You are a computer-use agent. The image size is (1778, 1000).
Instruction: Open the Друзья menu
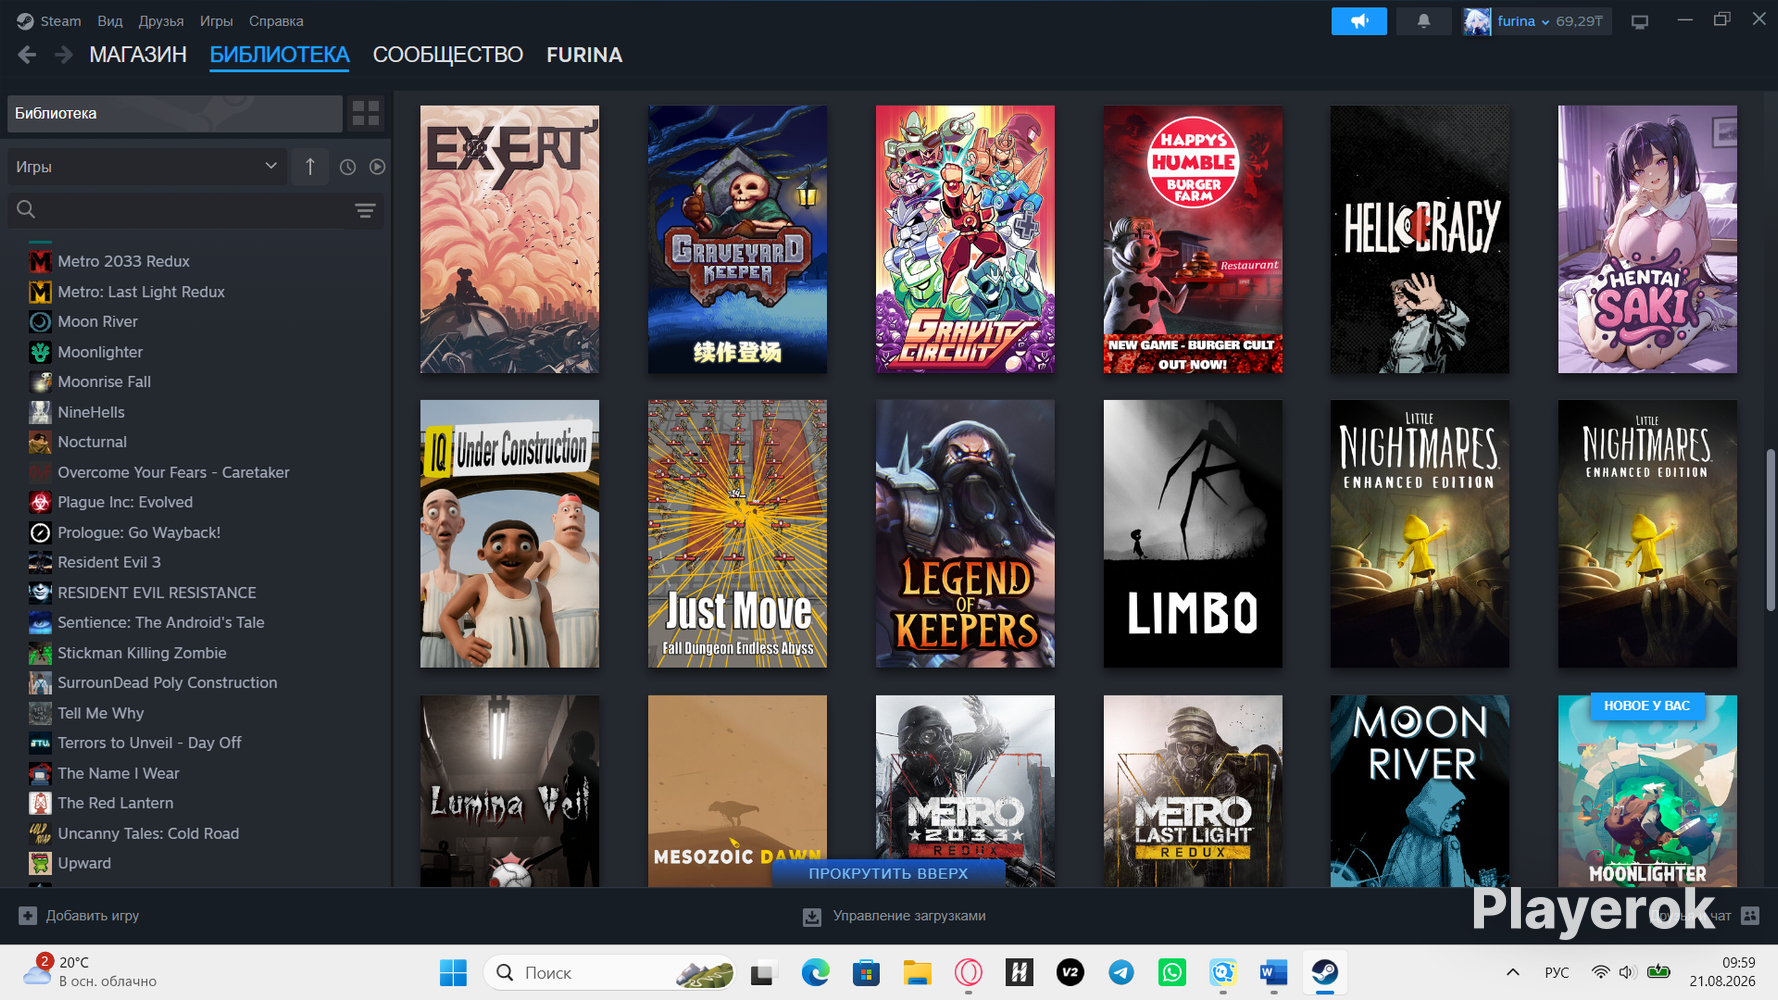click(161, 21)
